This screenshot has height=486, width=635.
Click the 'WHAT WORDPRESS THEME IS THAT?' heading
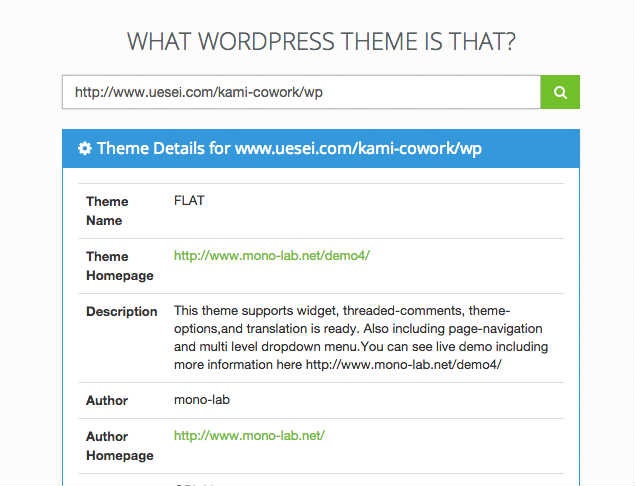[x=321, y=41]
